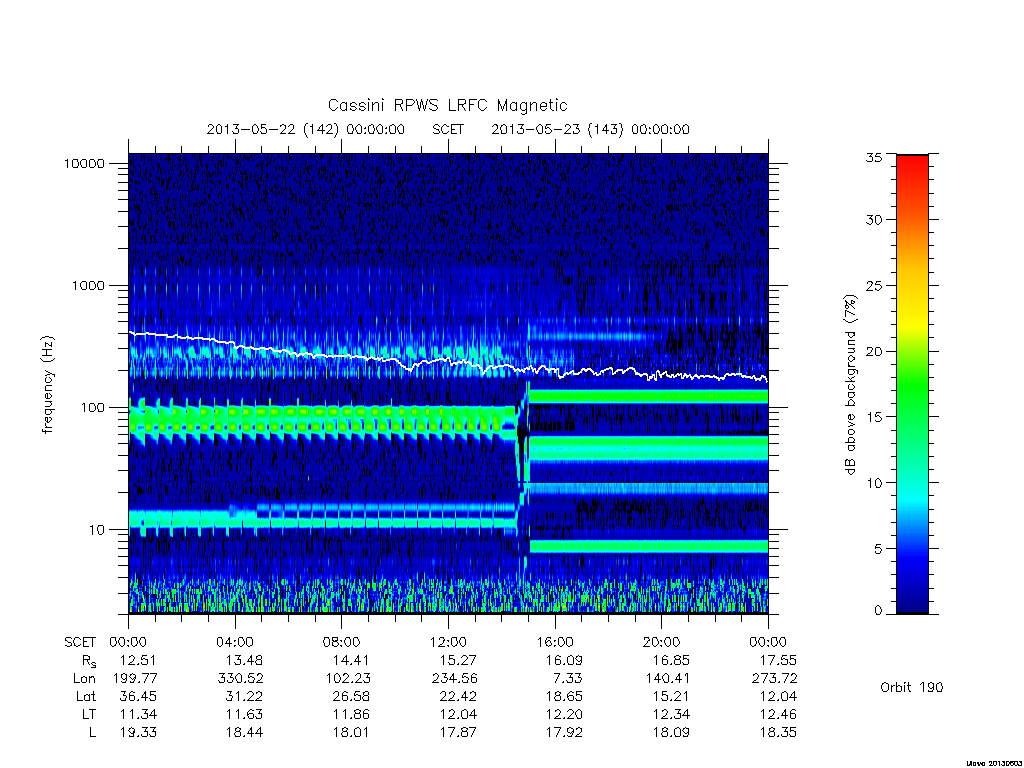
Task: Click the dB above background colorbar title
Action: pos(850,385)
